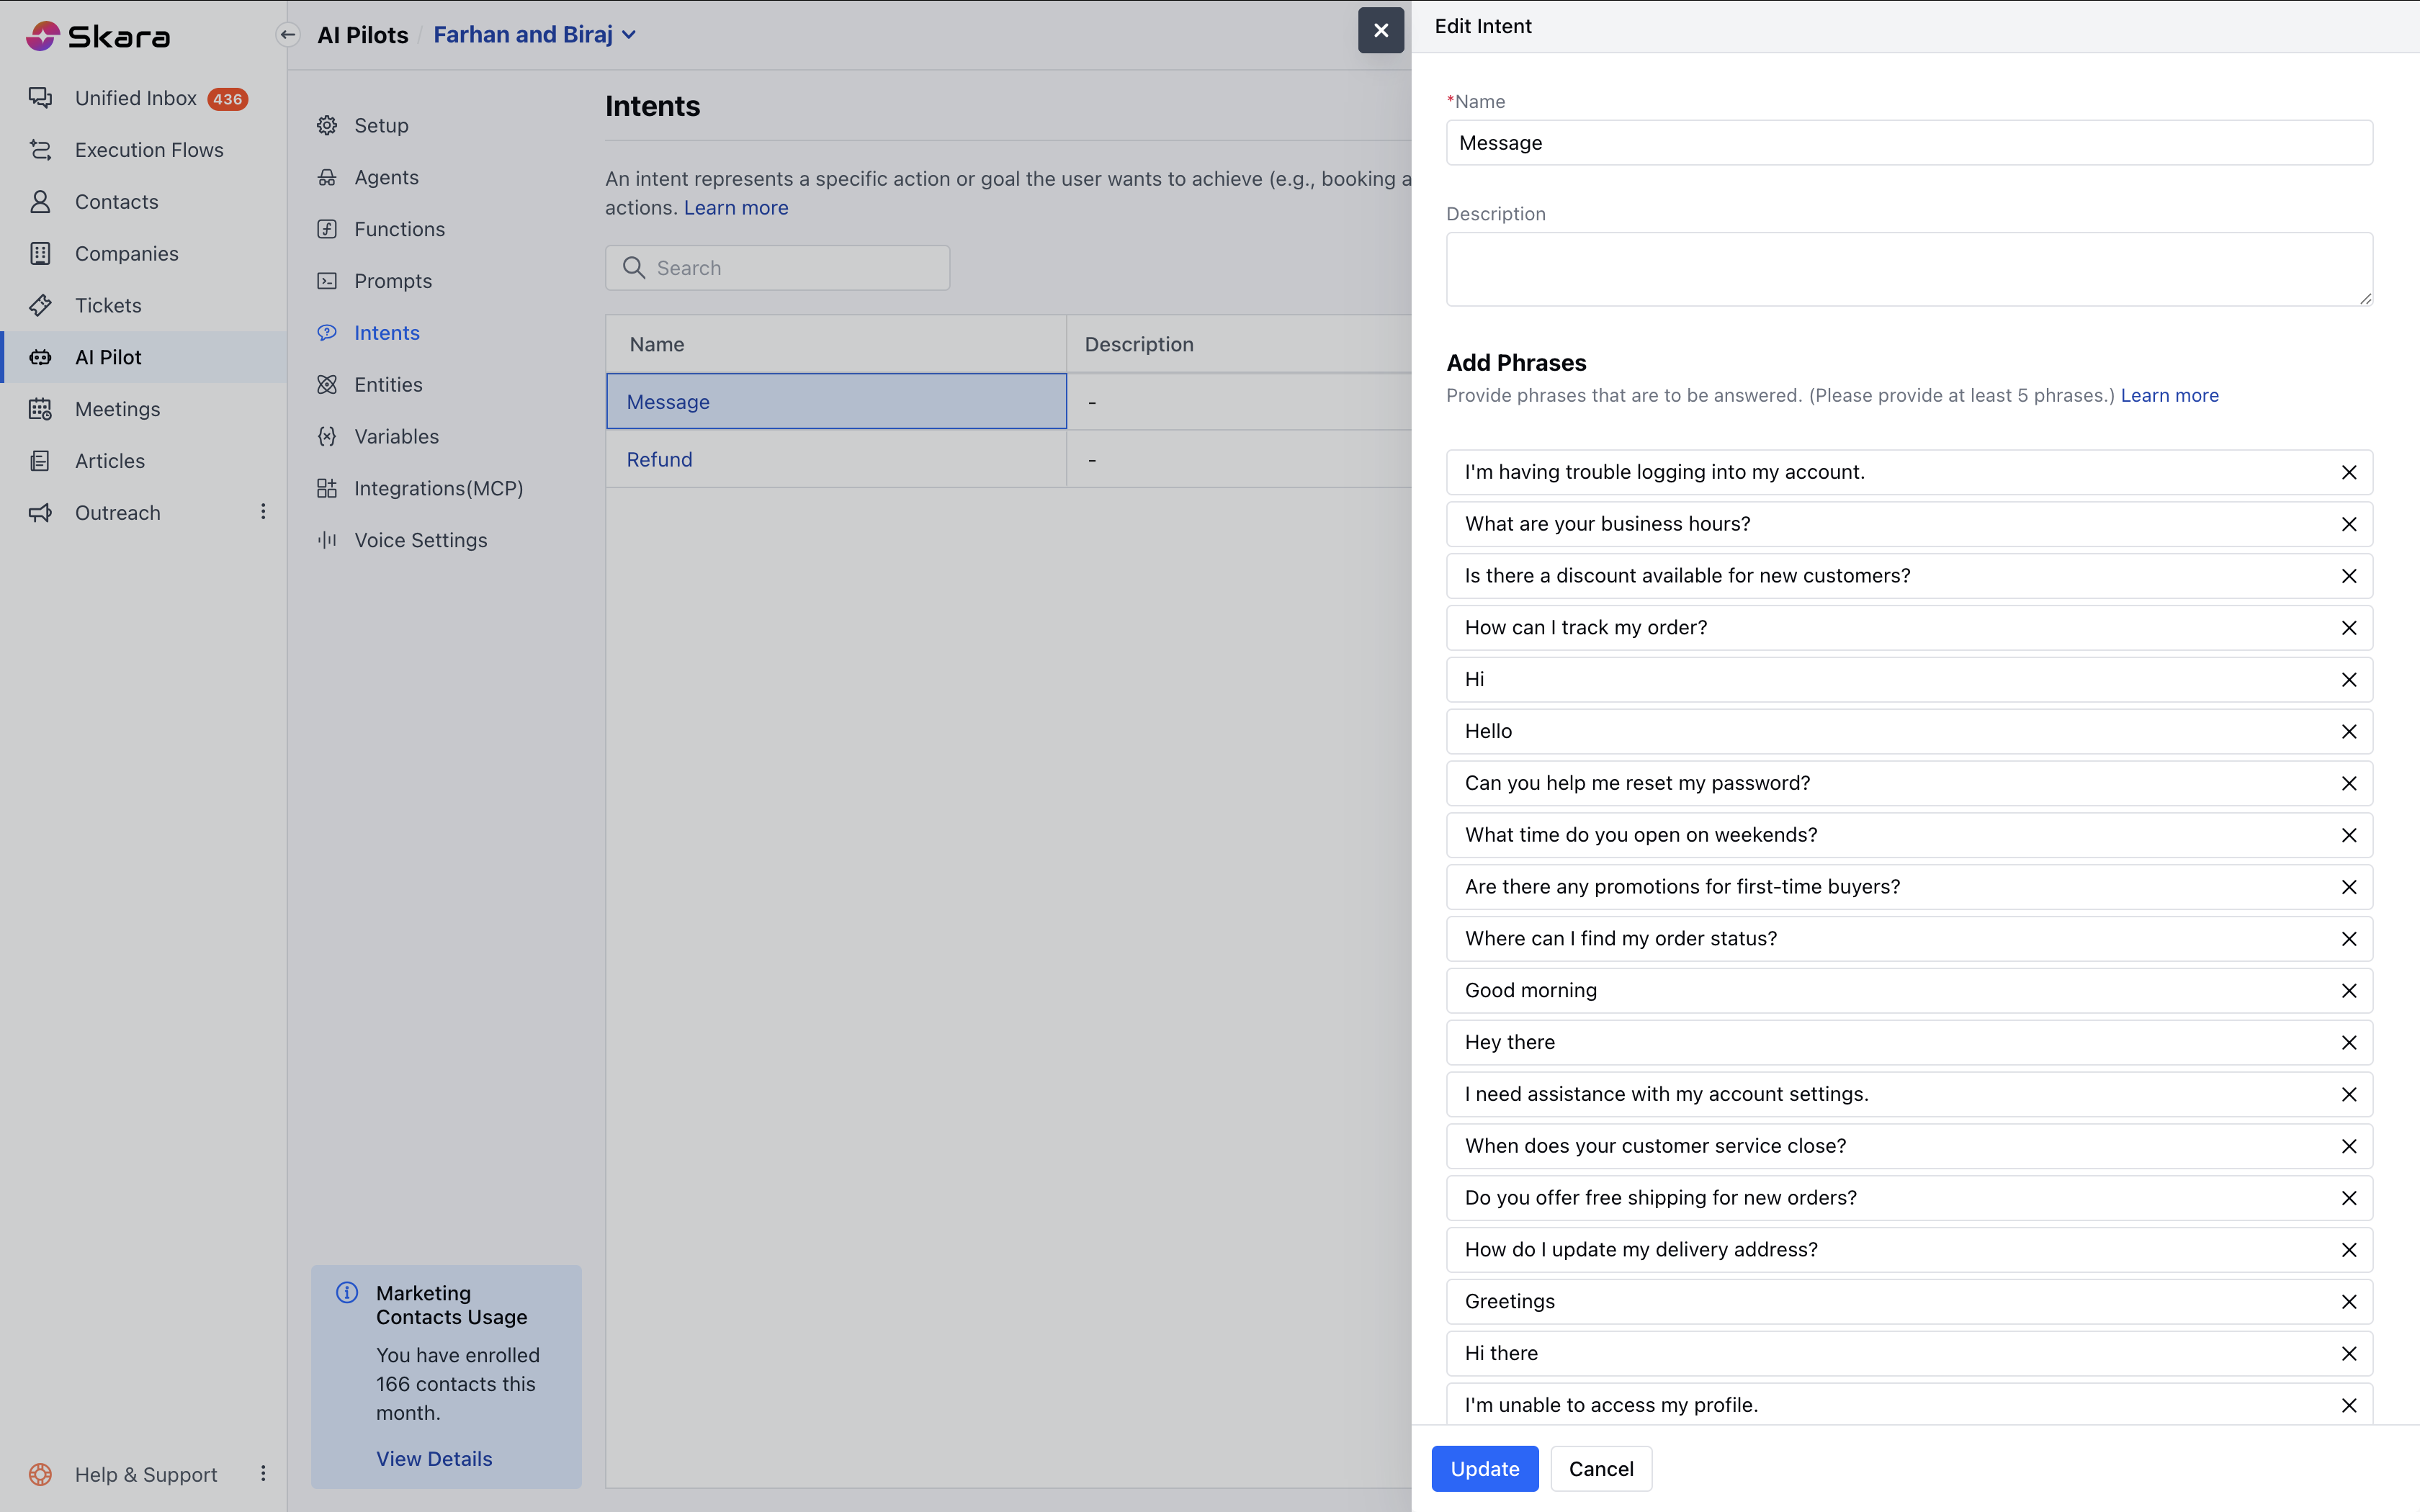The height and width of the screenshot is (1512, 2420).
Task: Click the Execution Flows icon
Action: pos(40,150)
